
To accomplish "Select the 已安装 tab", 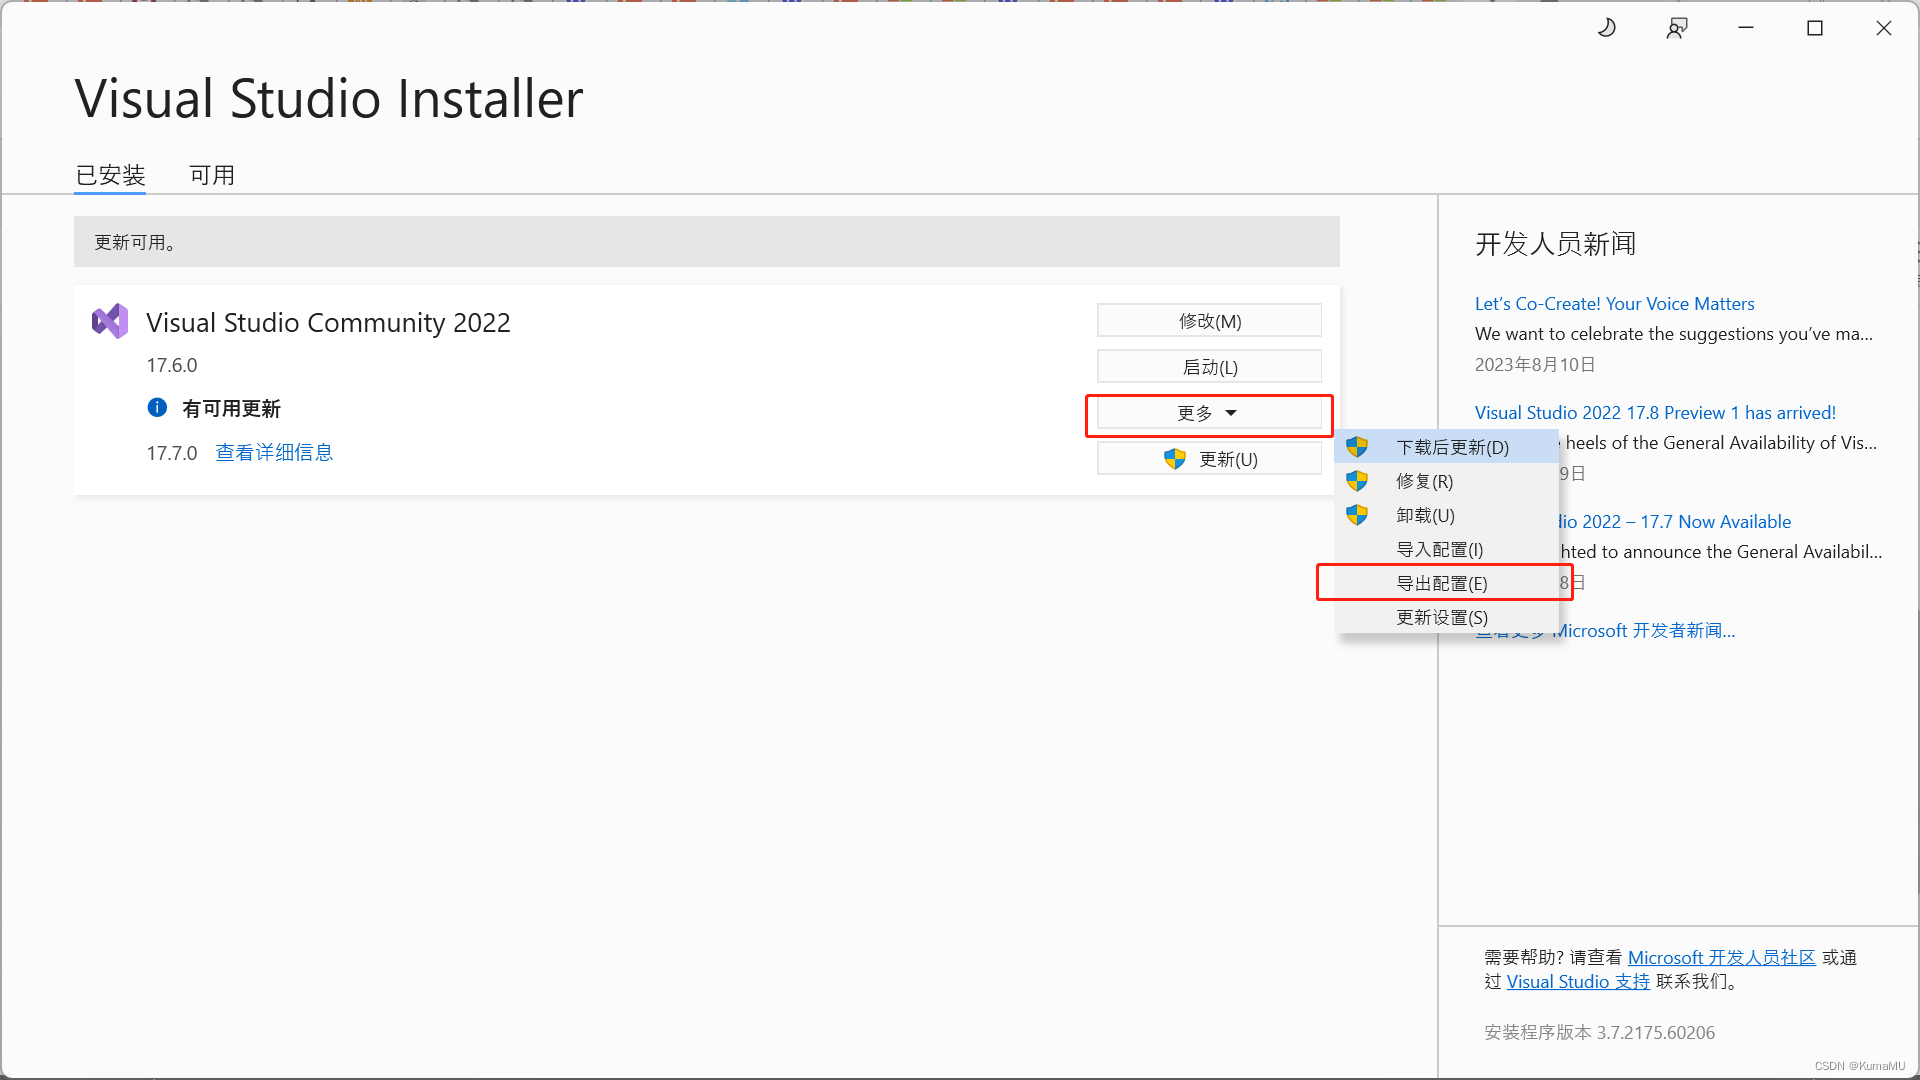I will pyautogui.click(x=110, y=175).
